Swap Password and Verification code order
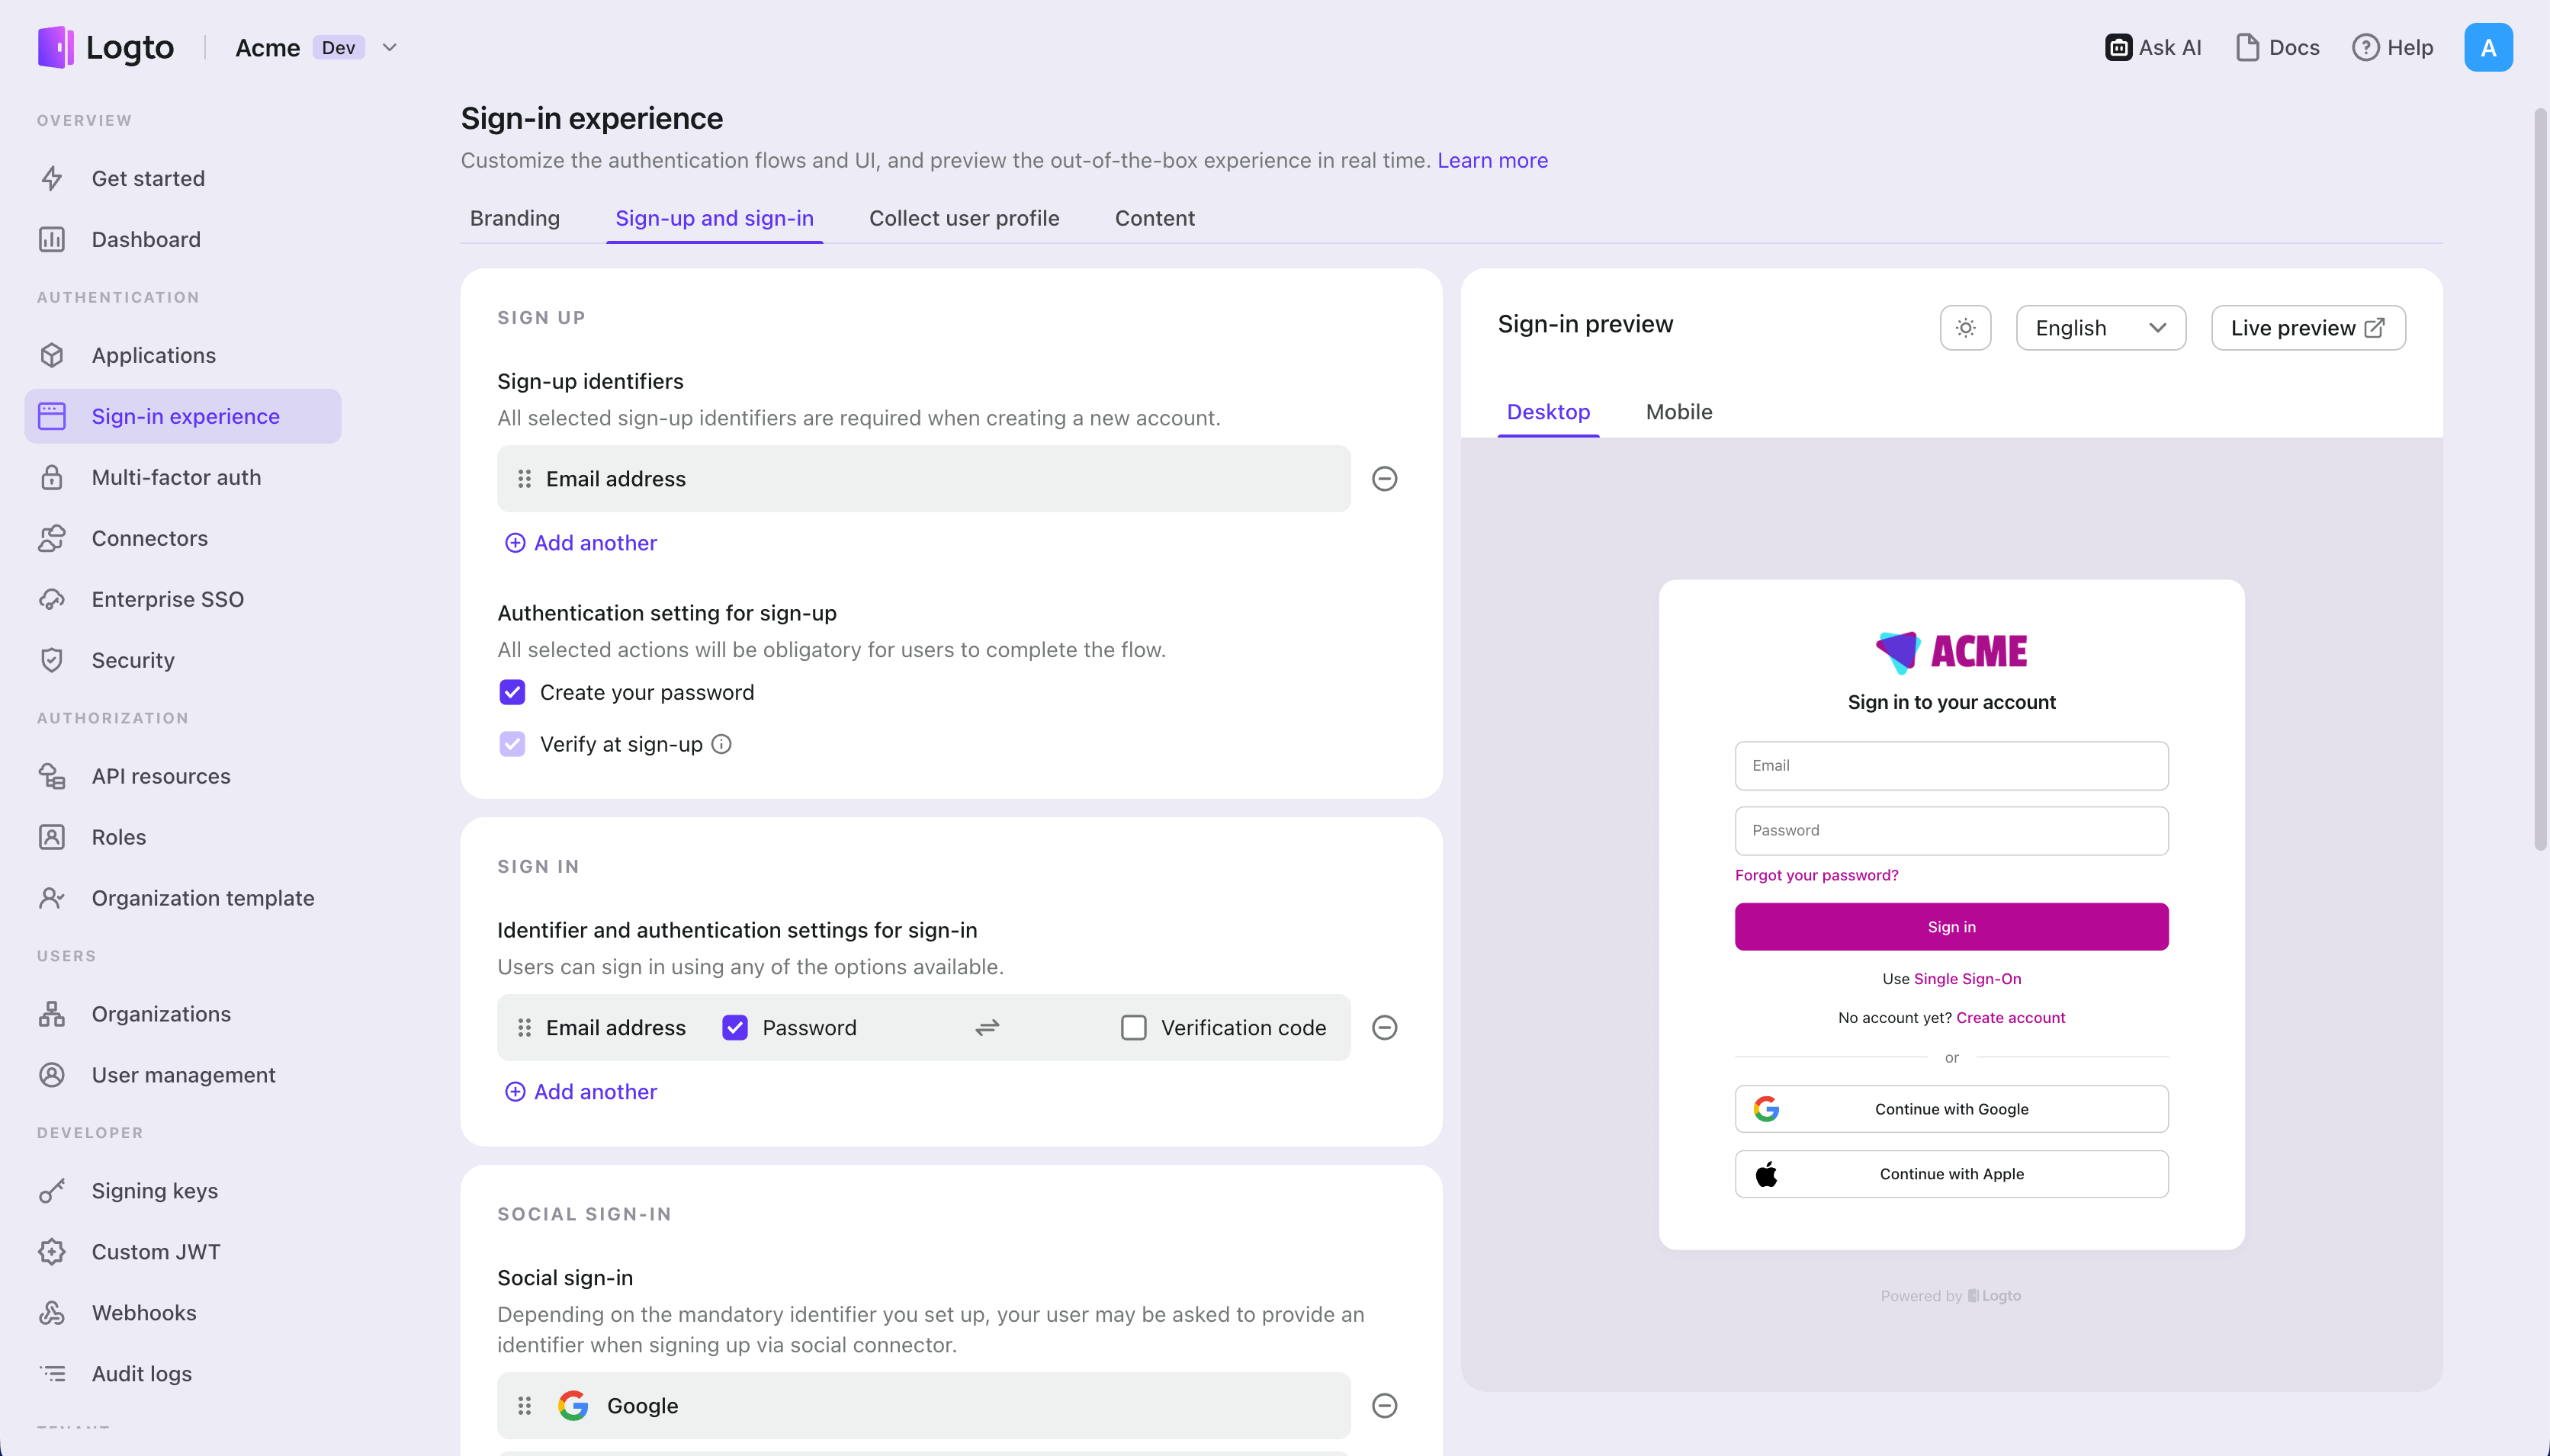Viewport: 2550px width, 1456px height. [988, 1028]
